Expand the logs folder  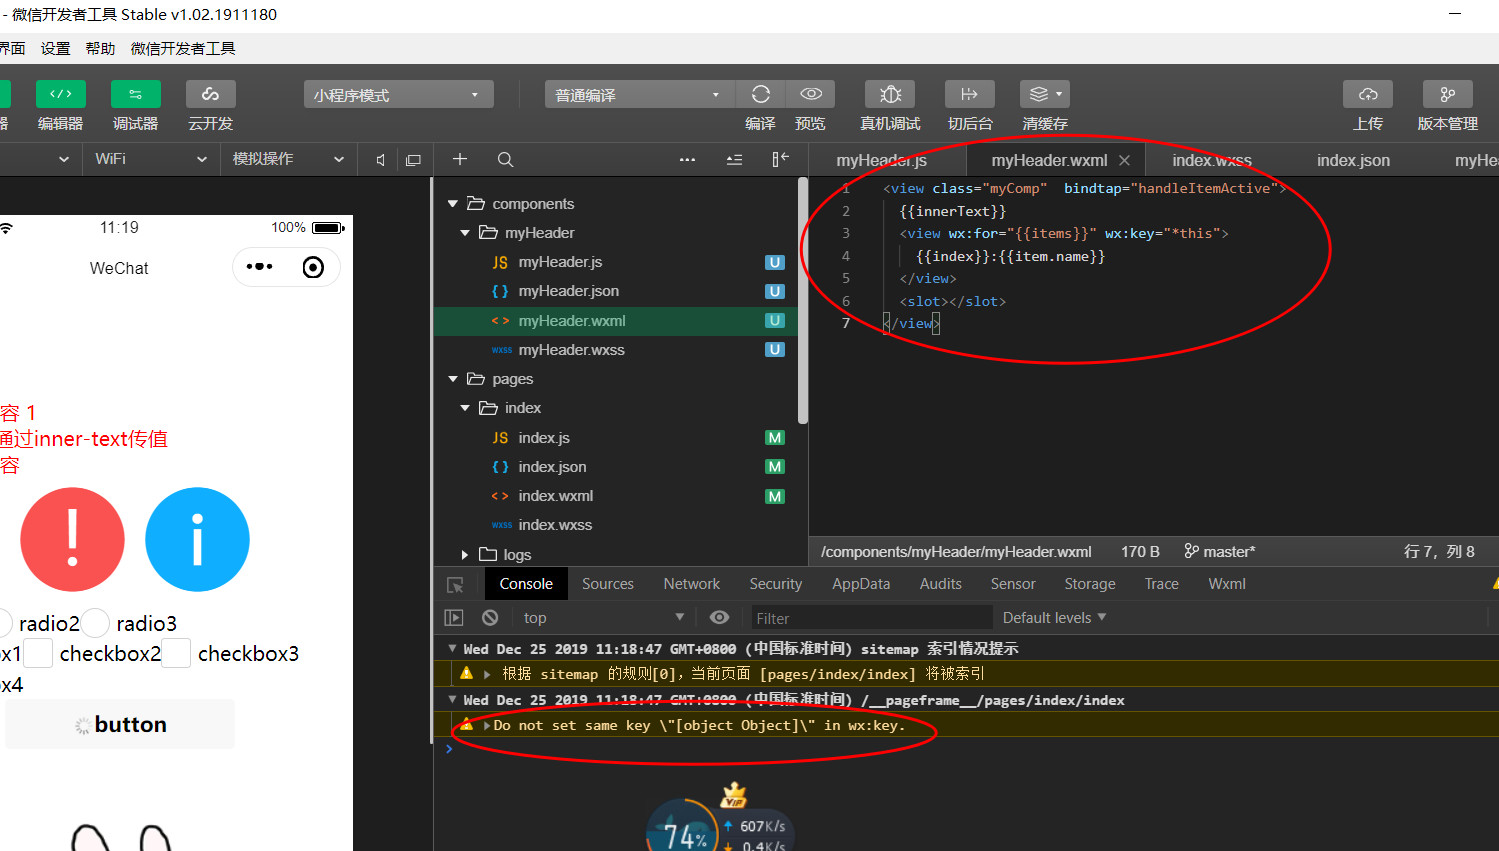pos(465,554)
